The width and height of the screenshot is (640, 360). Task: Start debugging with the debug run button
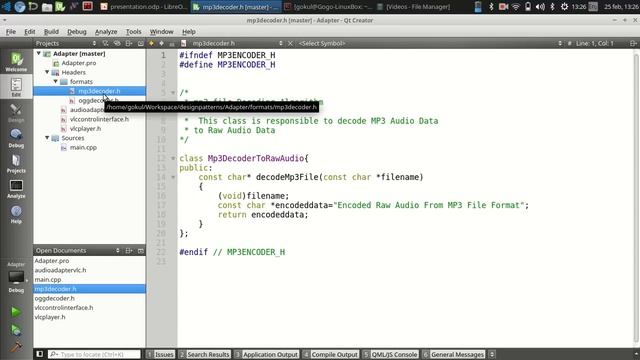click(x=16, y=330)
